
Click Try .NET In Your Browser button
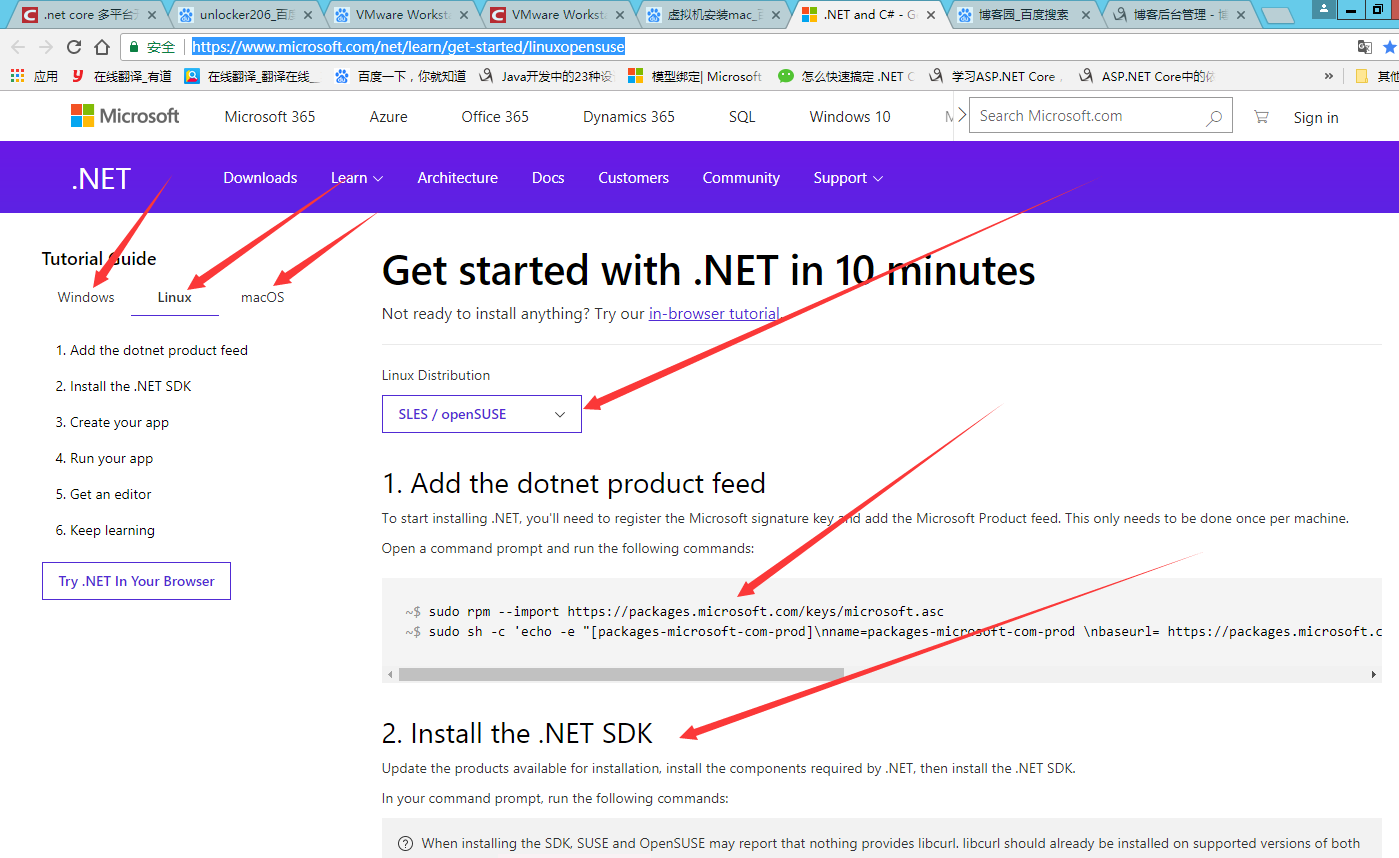pos(136,581)
